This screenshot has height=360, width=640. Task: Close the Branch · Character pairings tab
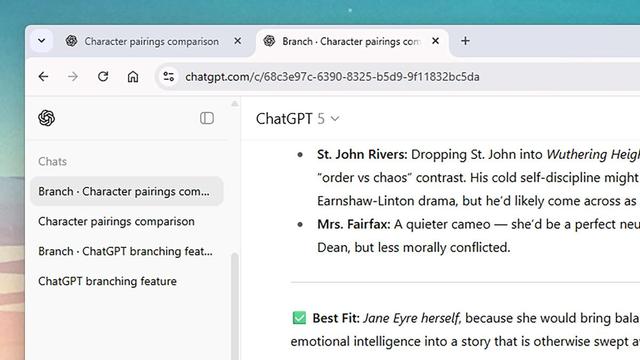436,41
